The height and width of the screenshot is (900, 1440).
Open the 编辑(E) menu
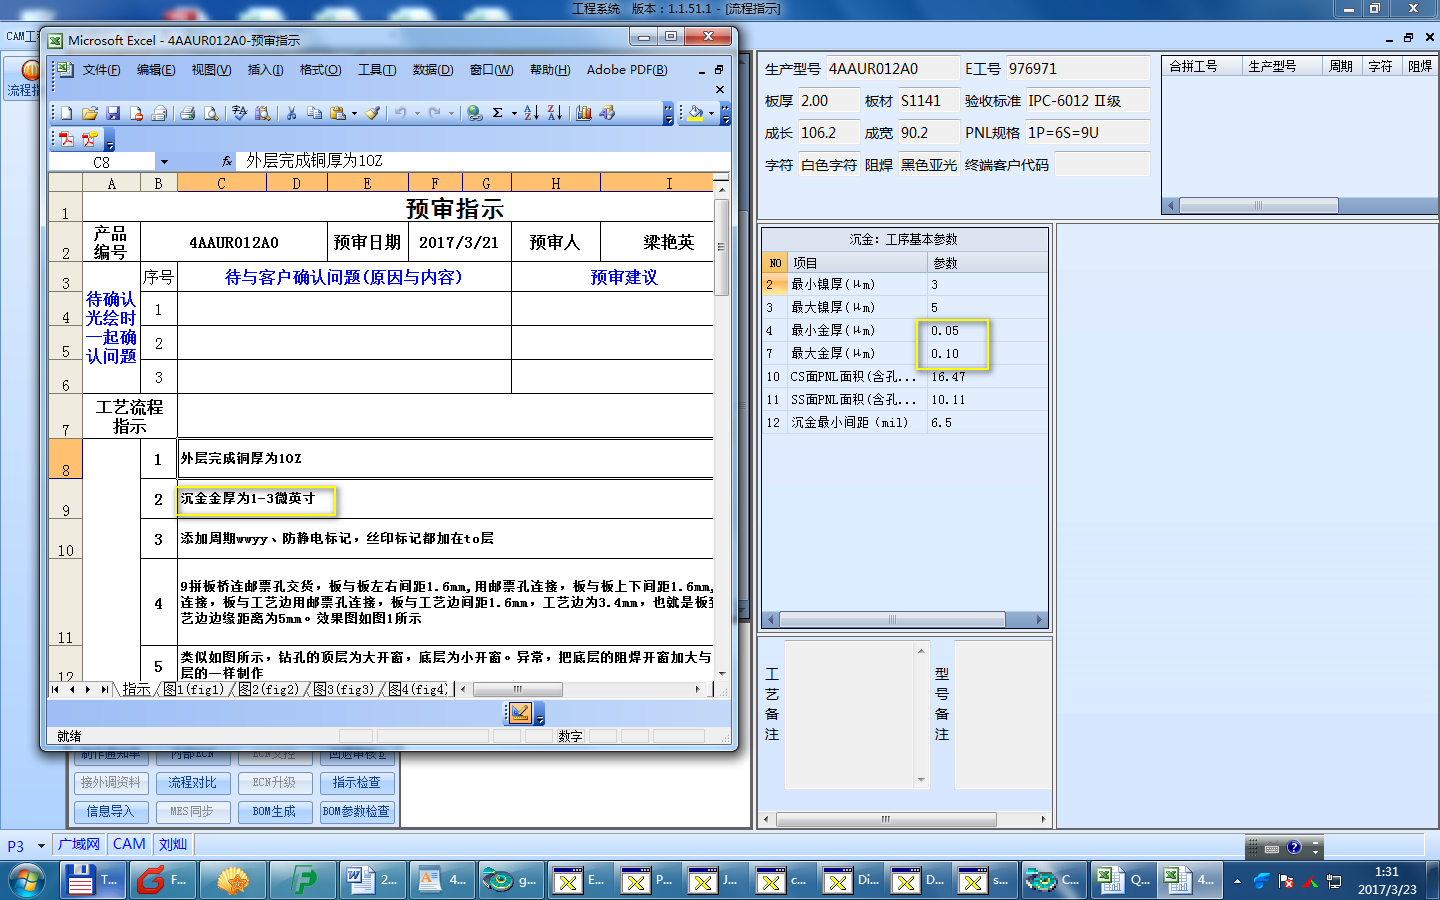[156, 70]
